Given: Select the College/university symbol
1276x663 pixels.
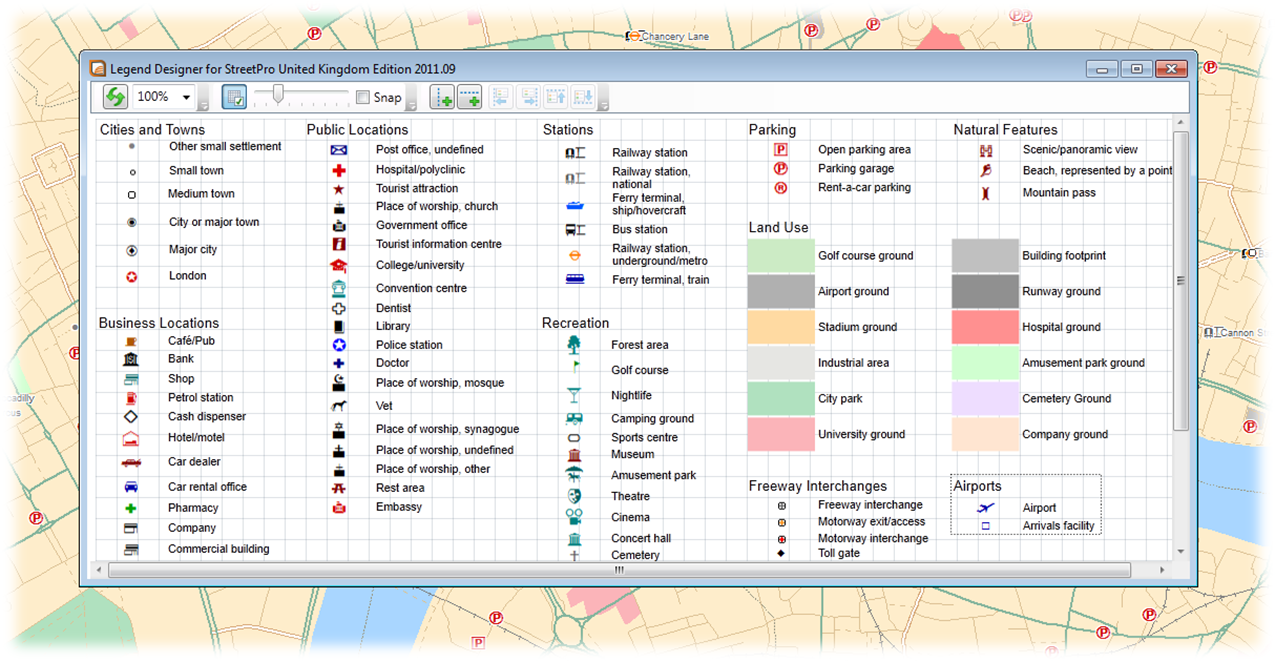Looking at the screenshot, I should (338, 266).
